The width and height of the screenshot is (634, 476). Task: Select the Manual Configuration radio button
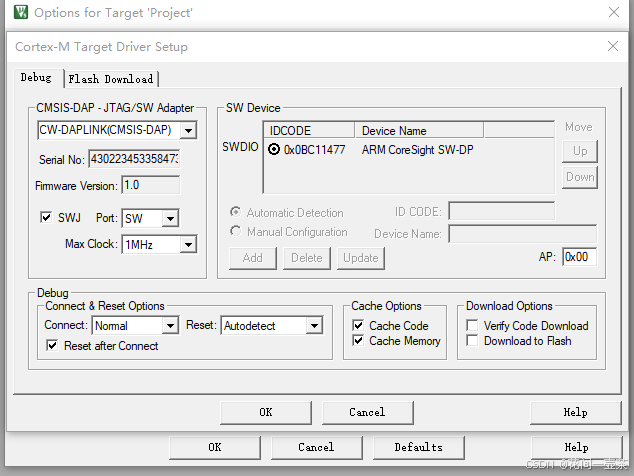tap(235, 231)
